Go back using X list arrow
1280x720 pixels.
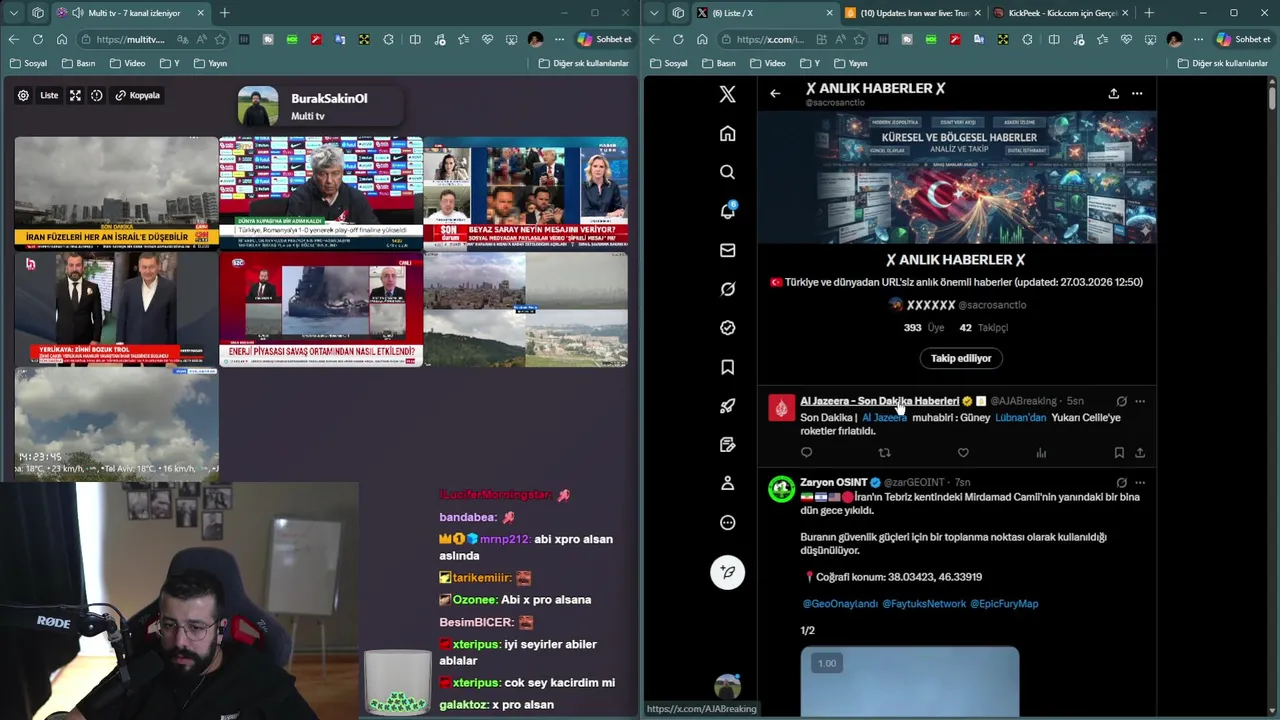pos(775,93)
